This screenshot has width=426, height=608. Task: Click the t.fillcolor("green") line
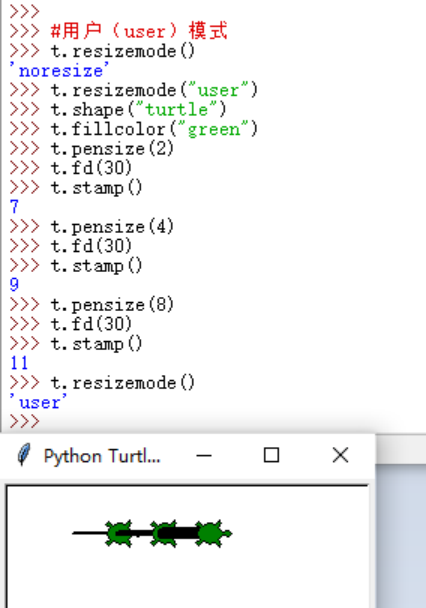coord(154,129)
